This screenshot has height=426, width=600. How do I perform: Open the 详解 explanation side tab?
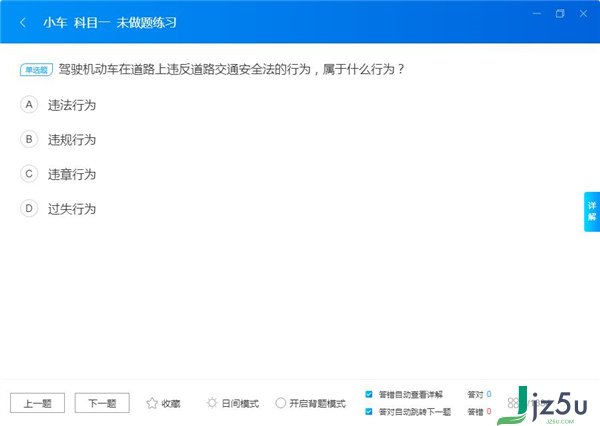click(592, 212)
